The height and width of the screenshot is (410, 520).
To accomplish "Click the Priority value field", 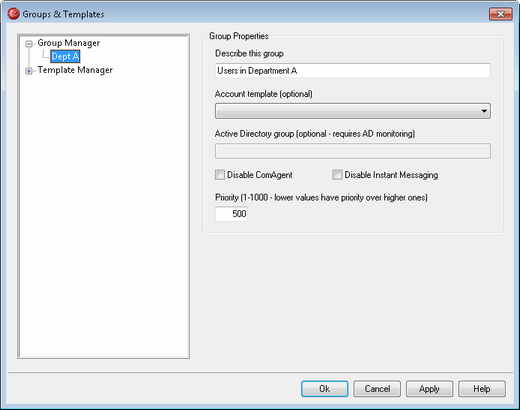I will (231, 214).
